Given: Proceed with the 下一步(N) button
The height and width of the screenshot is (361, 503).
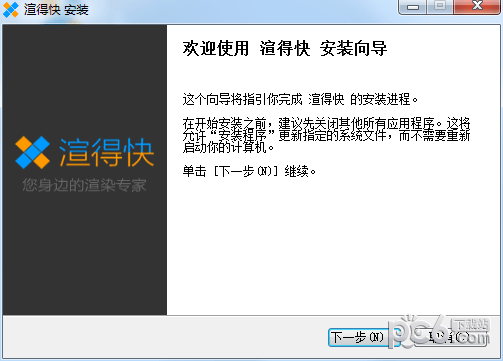Looking at the screenshot, I should click(x=358, y=337).
